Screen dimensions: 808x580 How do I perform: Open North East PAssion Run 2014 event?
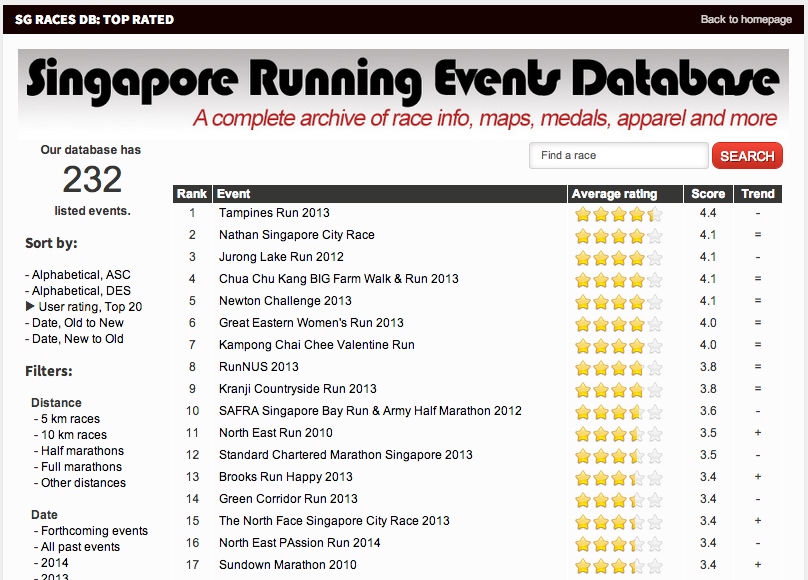pos(300,543)
